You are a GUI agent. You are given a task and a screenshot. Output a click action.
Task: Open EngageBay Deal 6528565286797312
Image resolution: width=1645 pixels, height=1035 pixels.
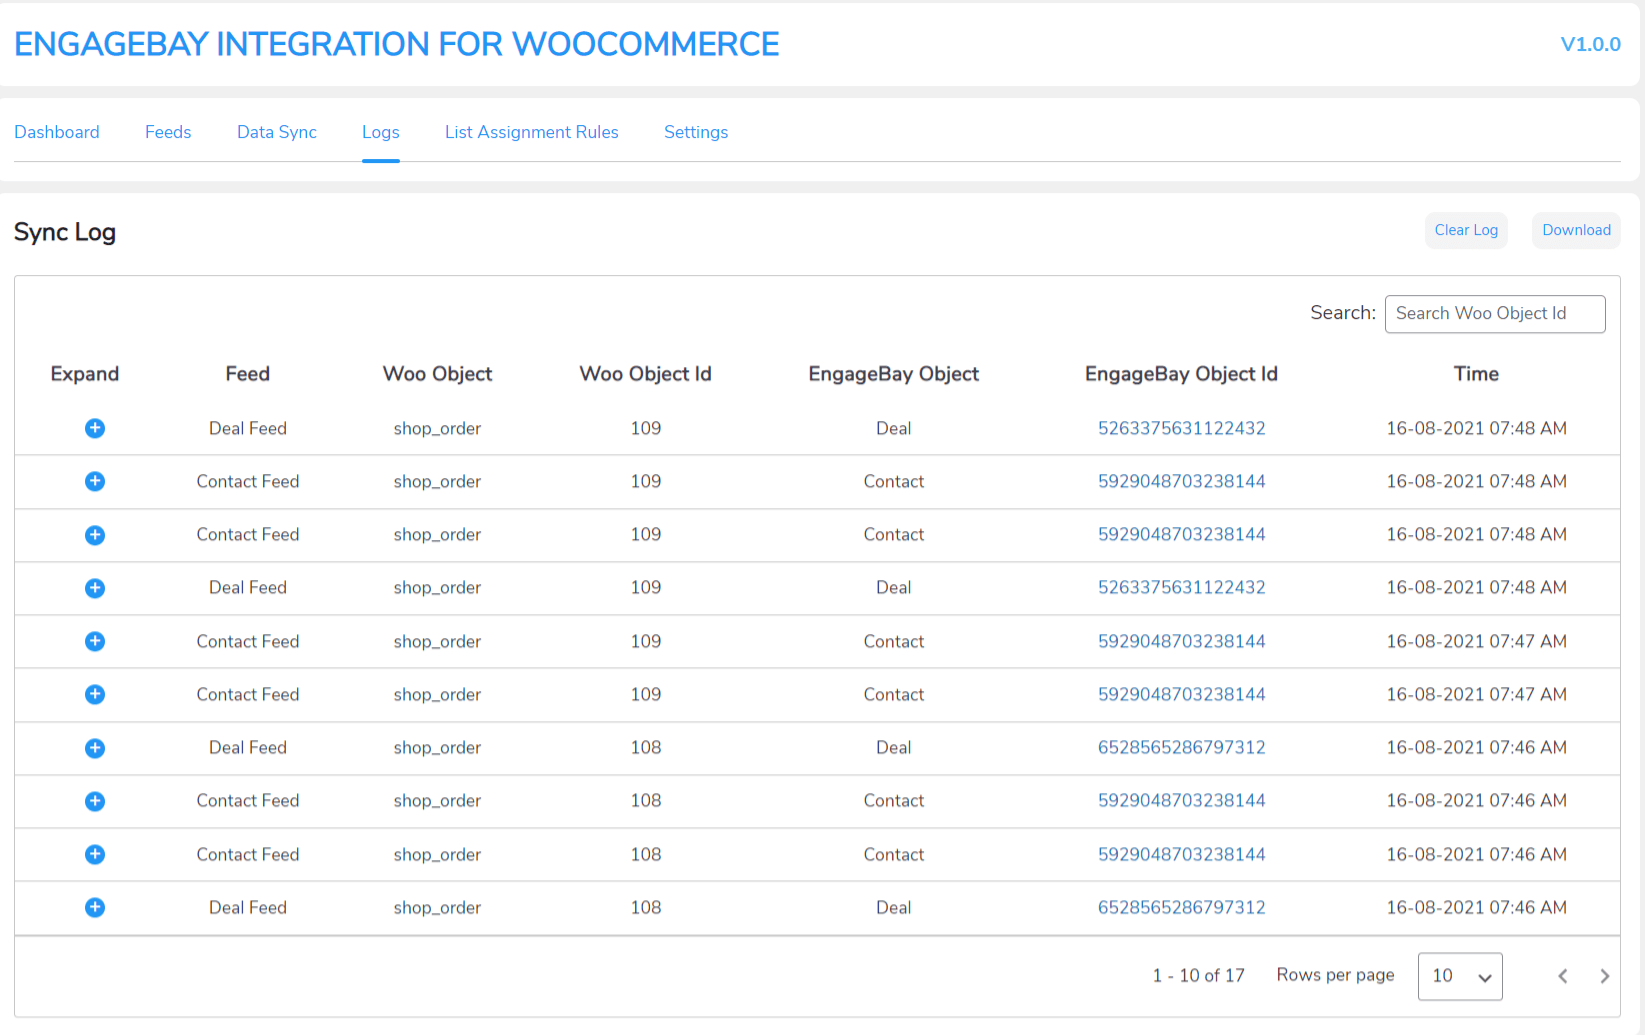[x=1181, y=748]
